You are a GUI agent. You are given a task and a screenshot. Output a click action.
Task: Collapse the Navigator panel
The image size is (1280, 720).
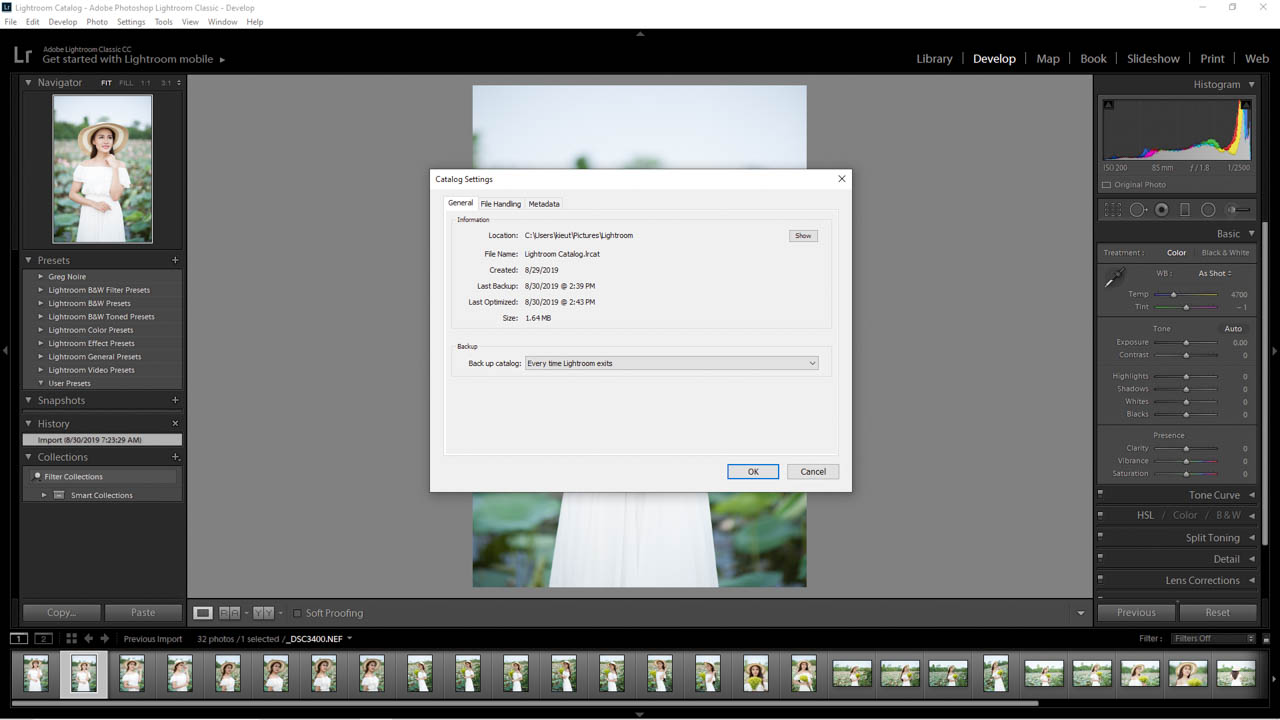click(27, 82)
